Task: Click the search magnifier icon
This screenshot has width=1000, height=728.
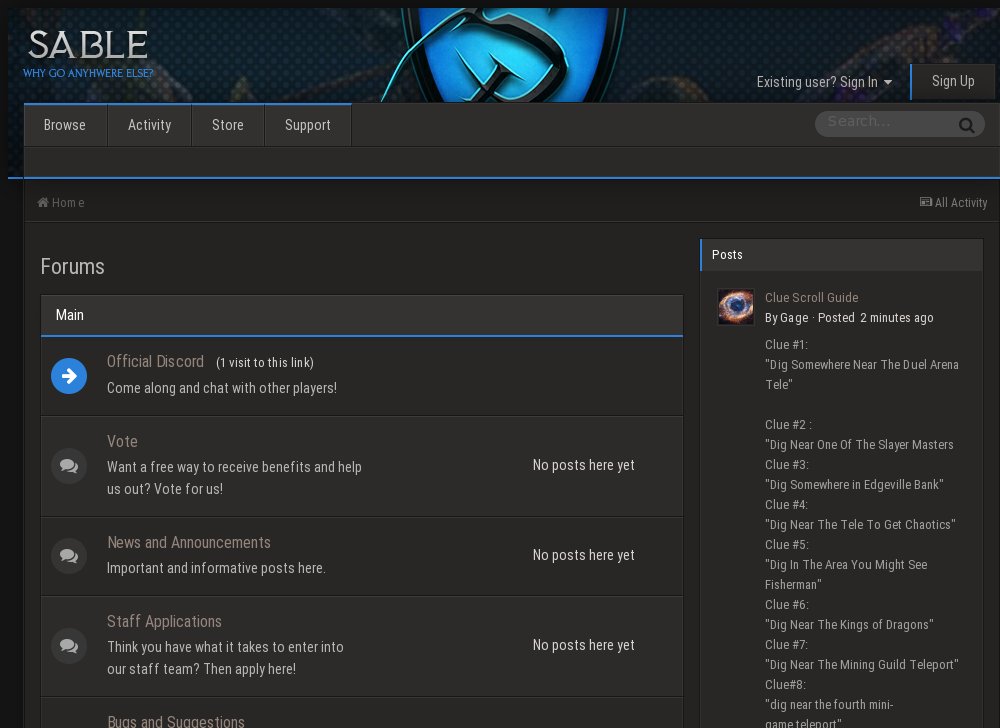Action: point(966,125)
